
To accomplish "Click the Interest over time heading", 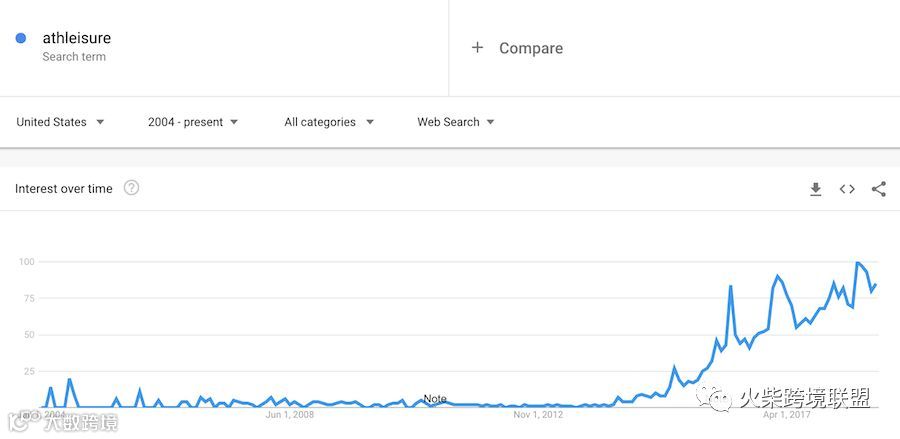I will pos(64,189).
